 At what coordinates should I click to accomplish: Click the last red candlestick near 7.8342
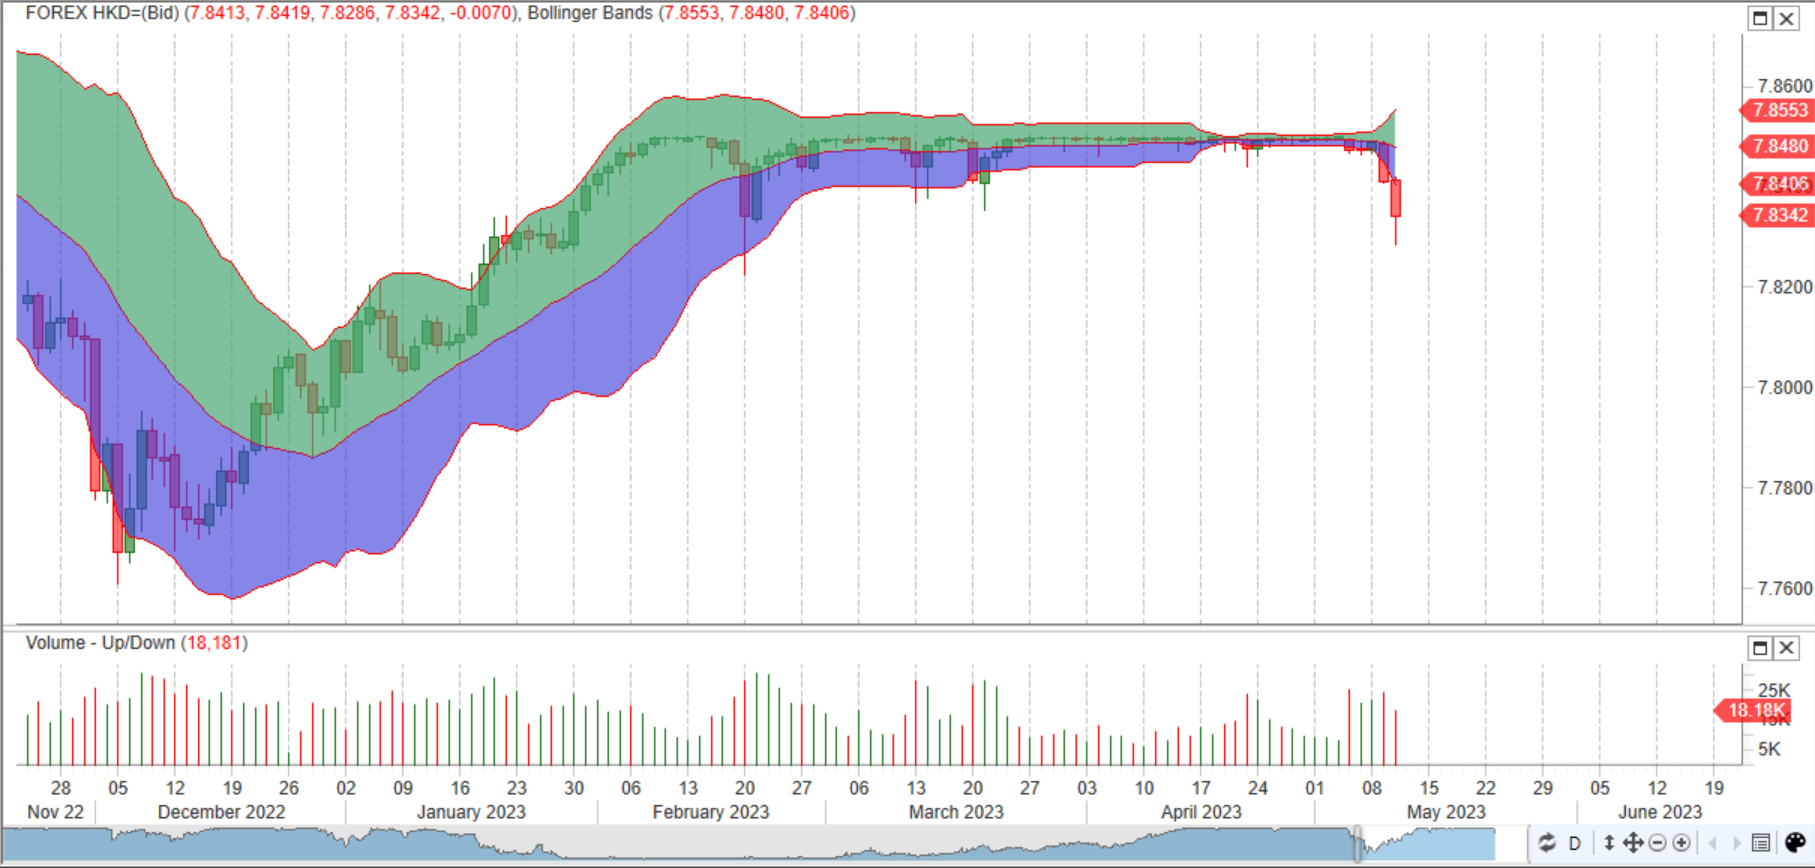1396,198
